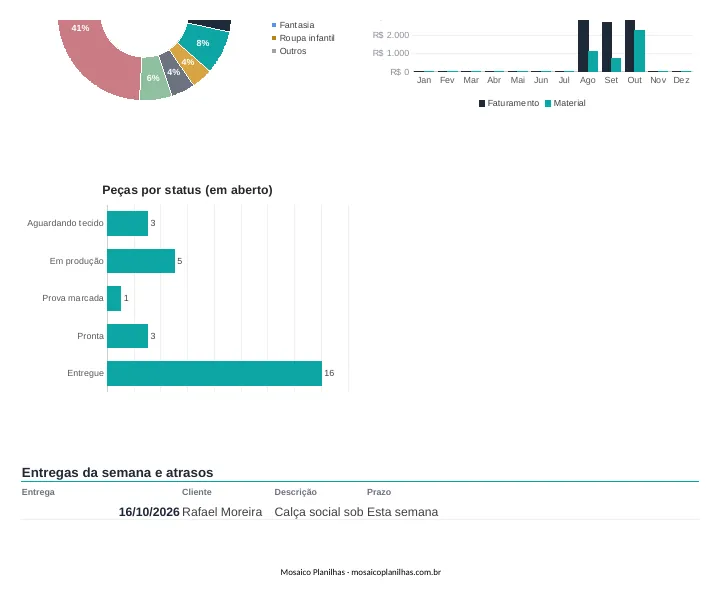Click the Roupa infantil legend marker
The image size is (719, 597).
point(274,38)
